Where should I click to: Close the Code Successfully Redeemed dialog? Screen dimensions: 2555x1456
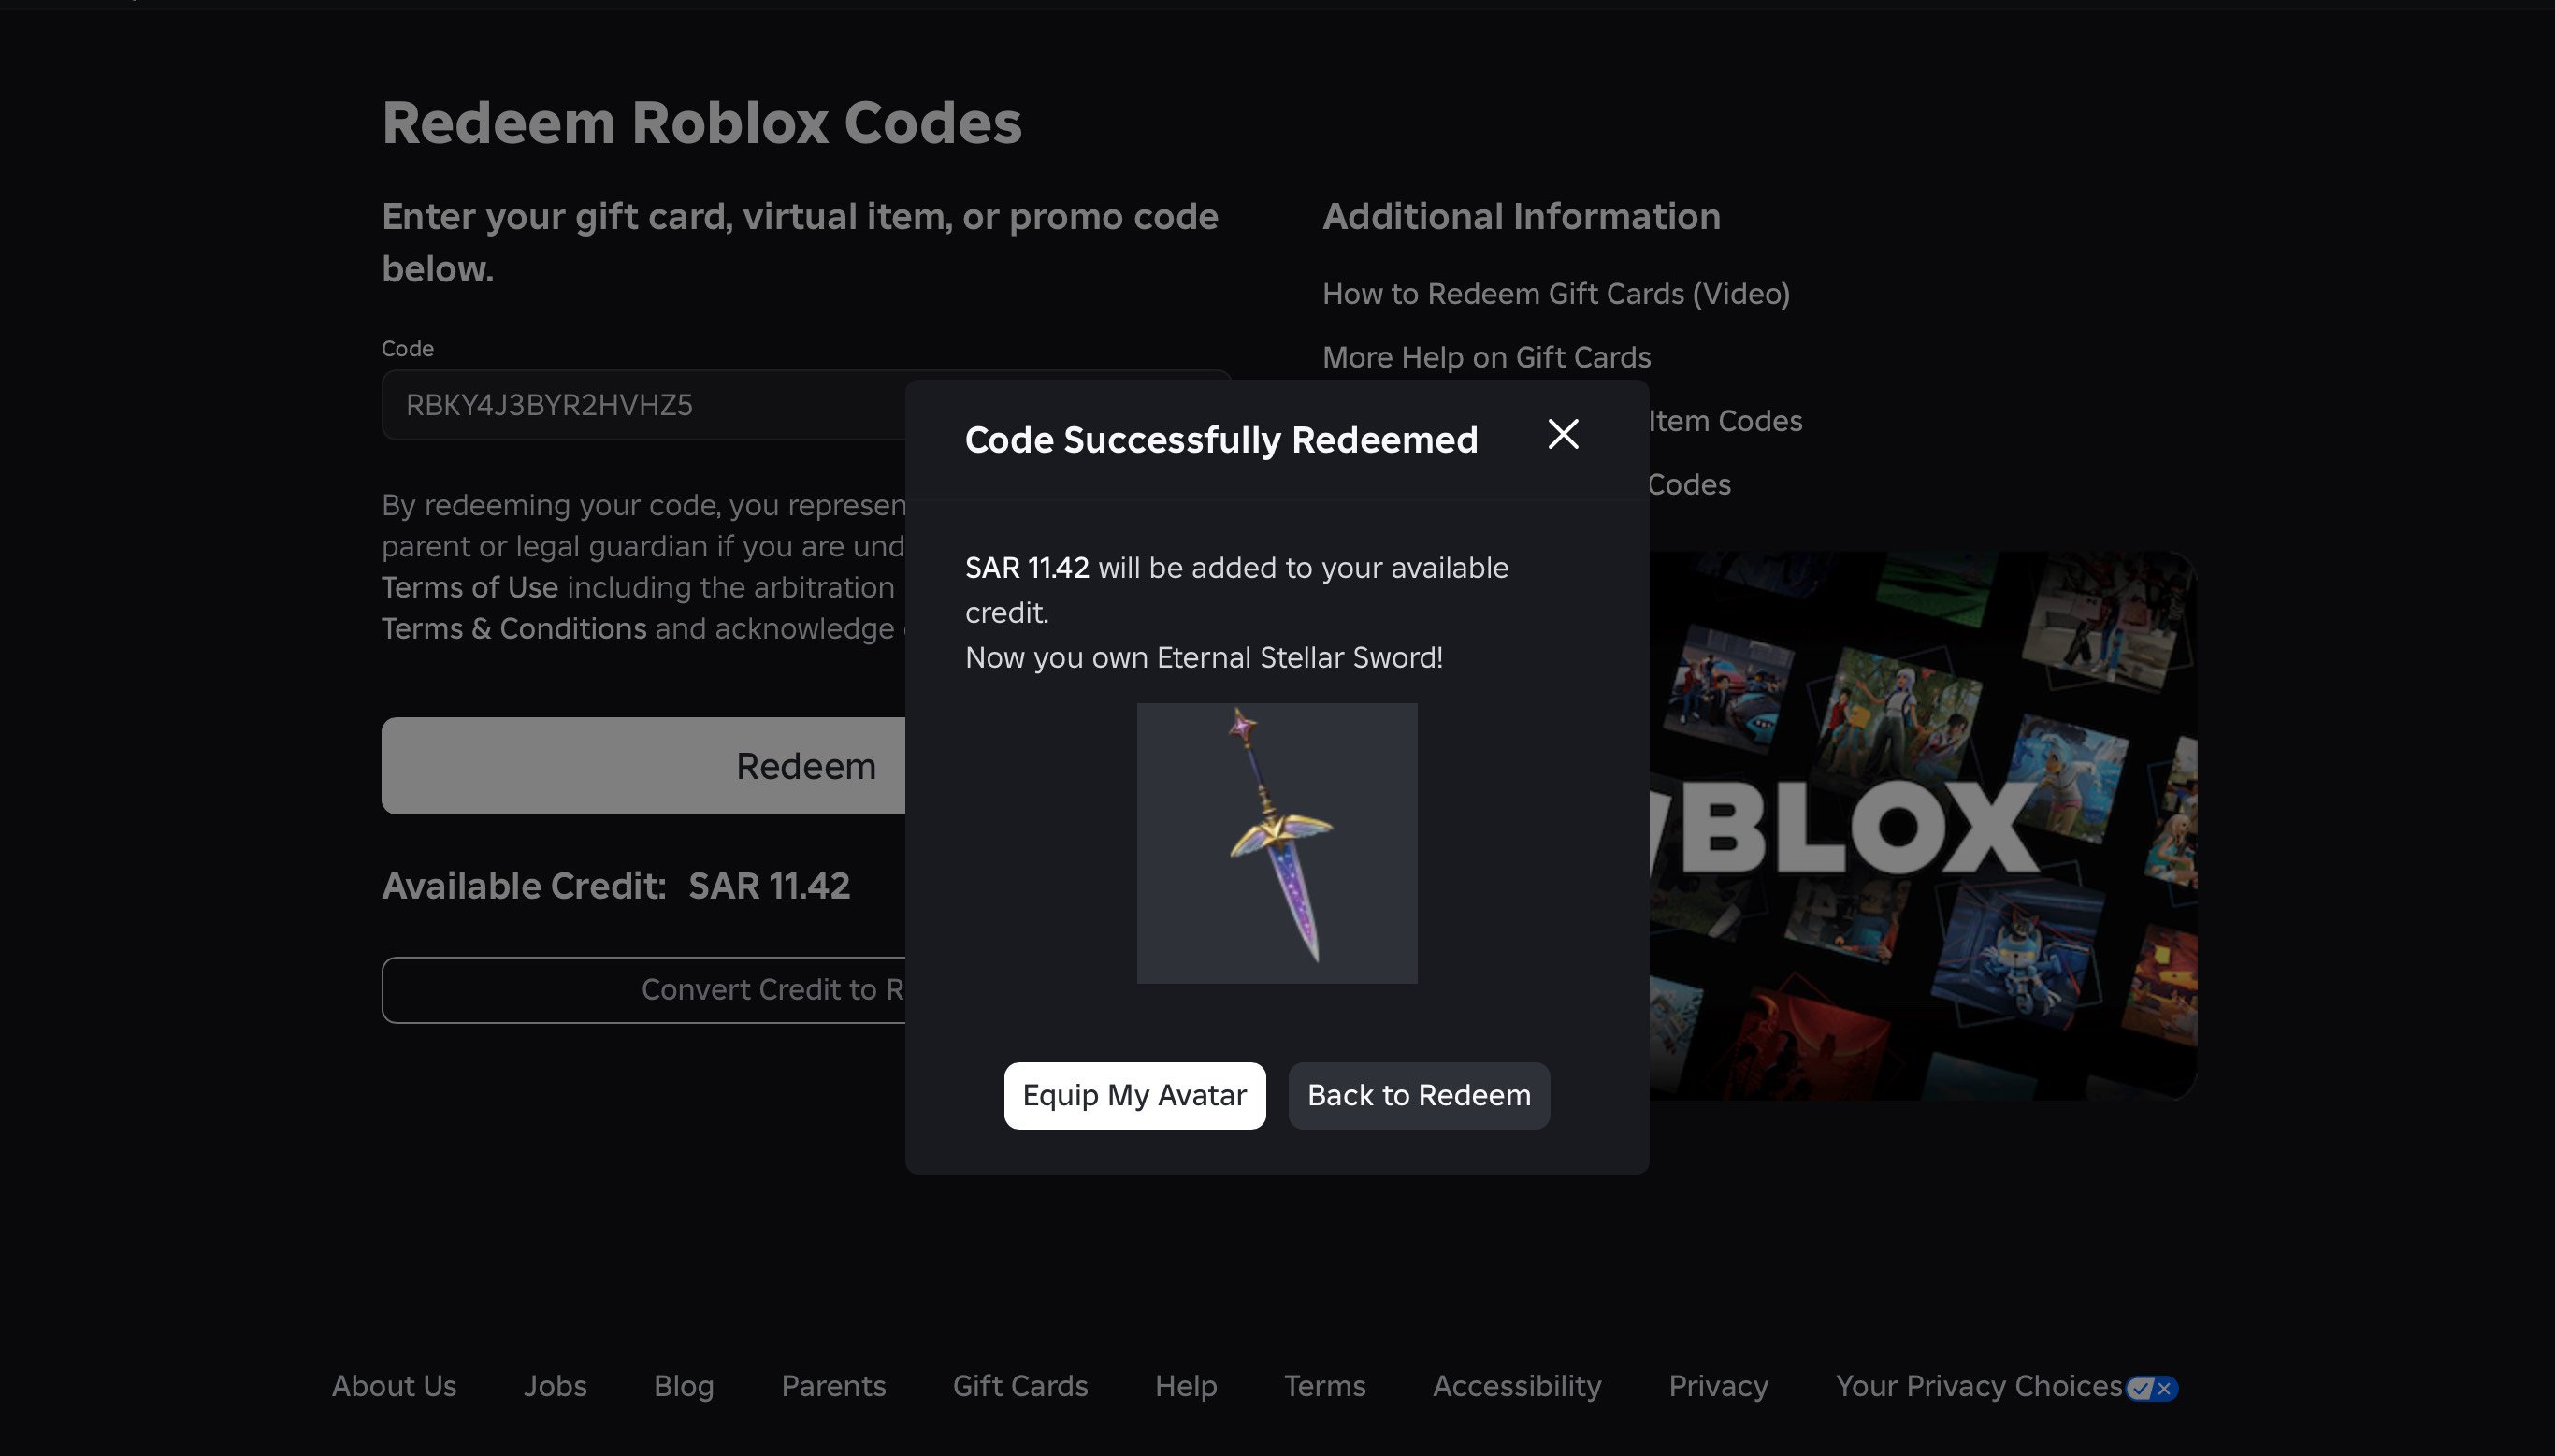click(1563, 434)
